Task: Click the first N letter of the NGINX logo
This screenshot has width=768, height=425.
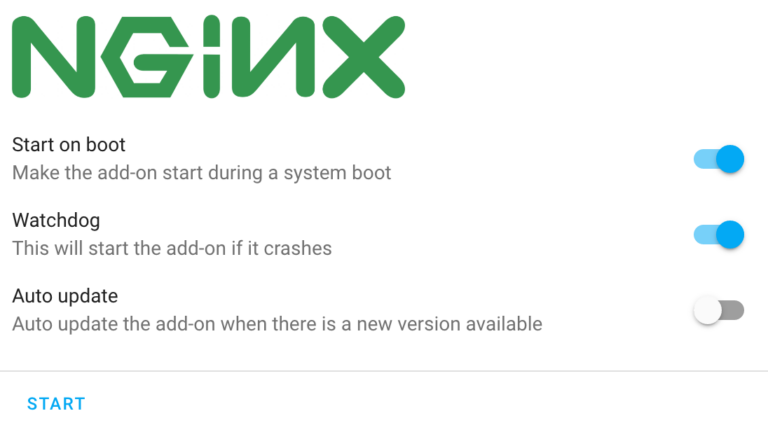Action: pyautogui.click(x=53, y=57)
